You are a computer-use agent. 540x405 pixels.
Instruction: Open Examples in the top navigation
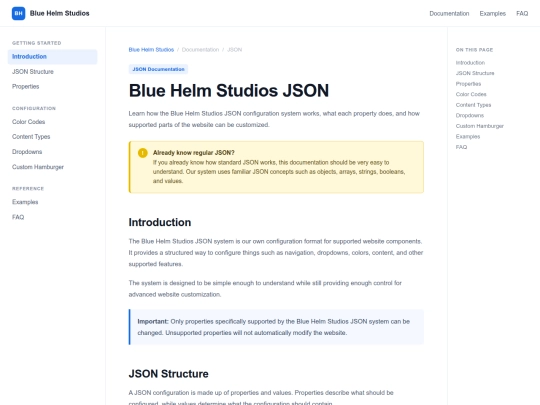pyautogui.click(x=492, y=13)
